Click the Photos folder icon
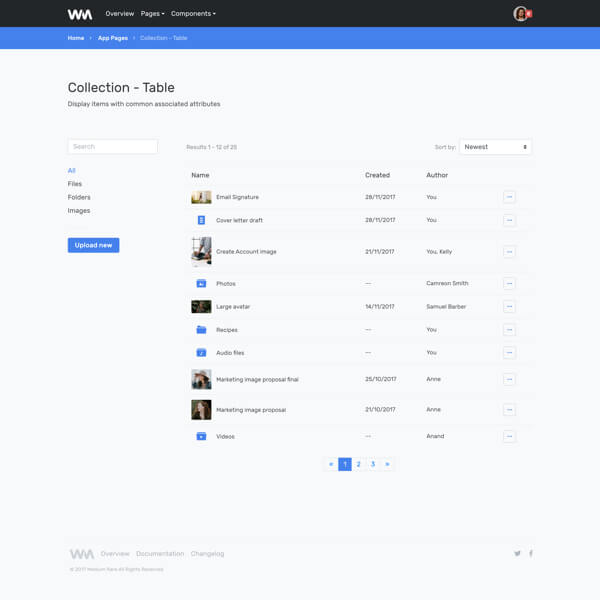Screen dimensions: 600x600 click(201, 283)
